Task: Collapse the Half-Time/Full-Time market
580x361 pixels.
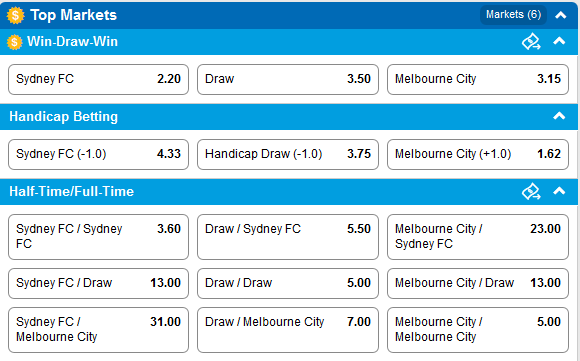Action: click(559, 191)
